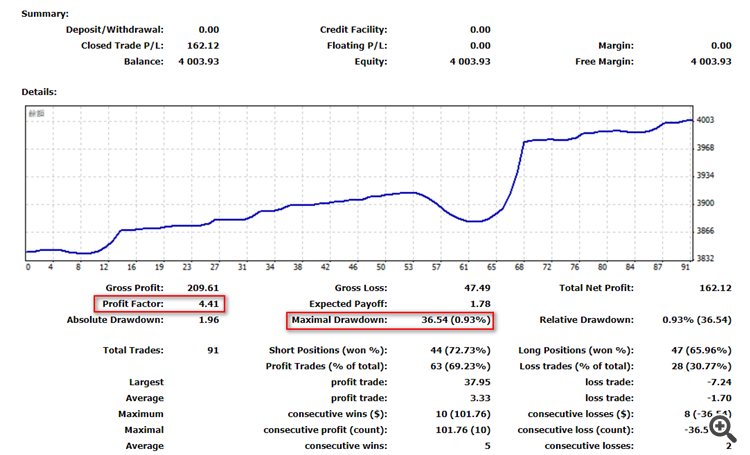Screen dimensions: 750x455
Task: Click the consecutive loss (count) label
Action: 575,430
